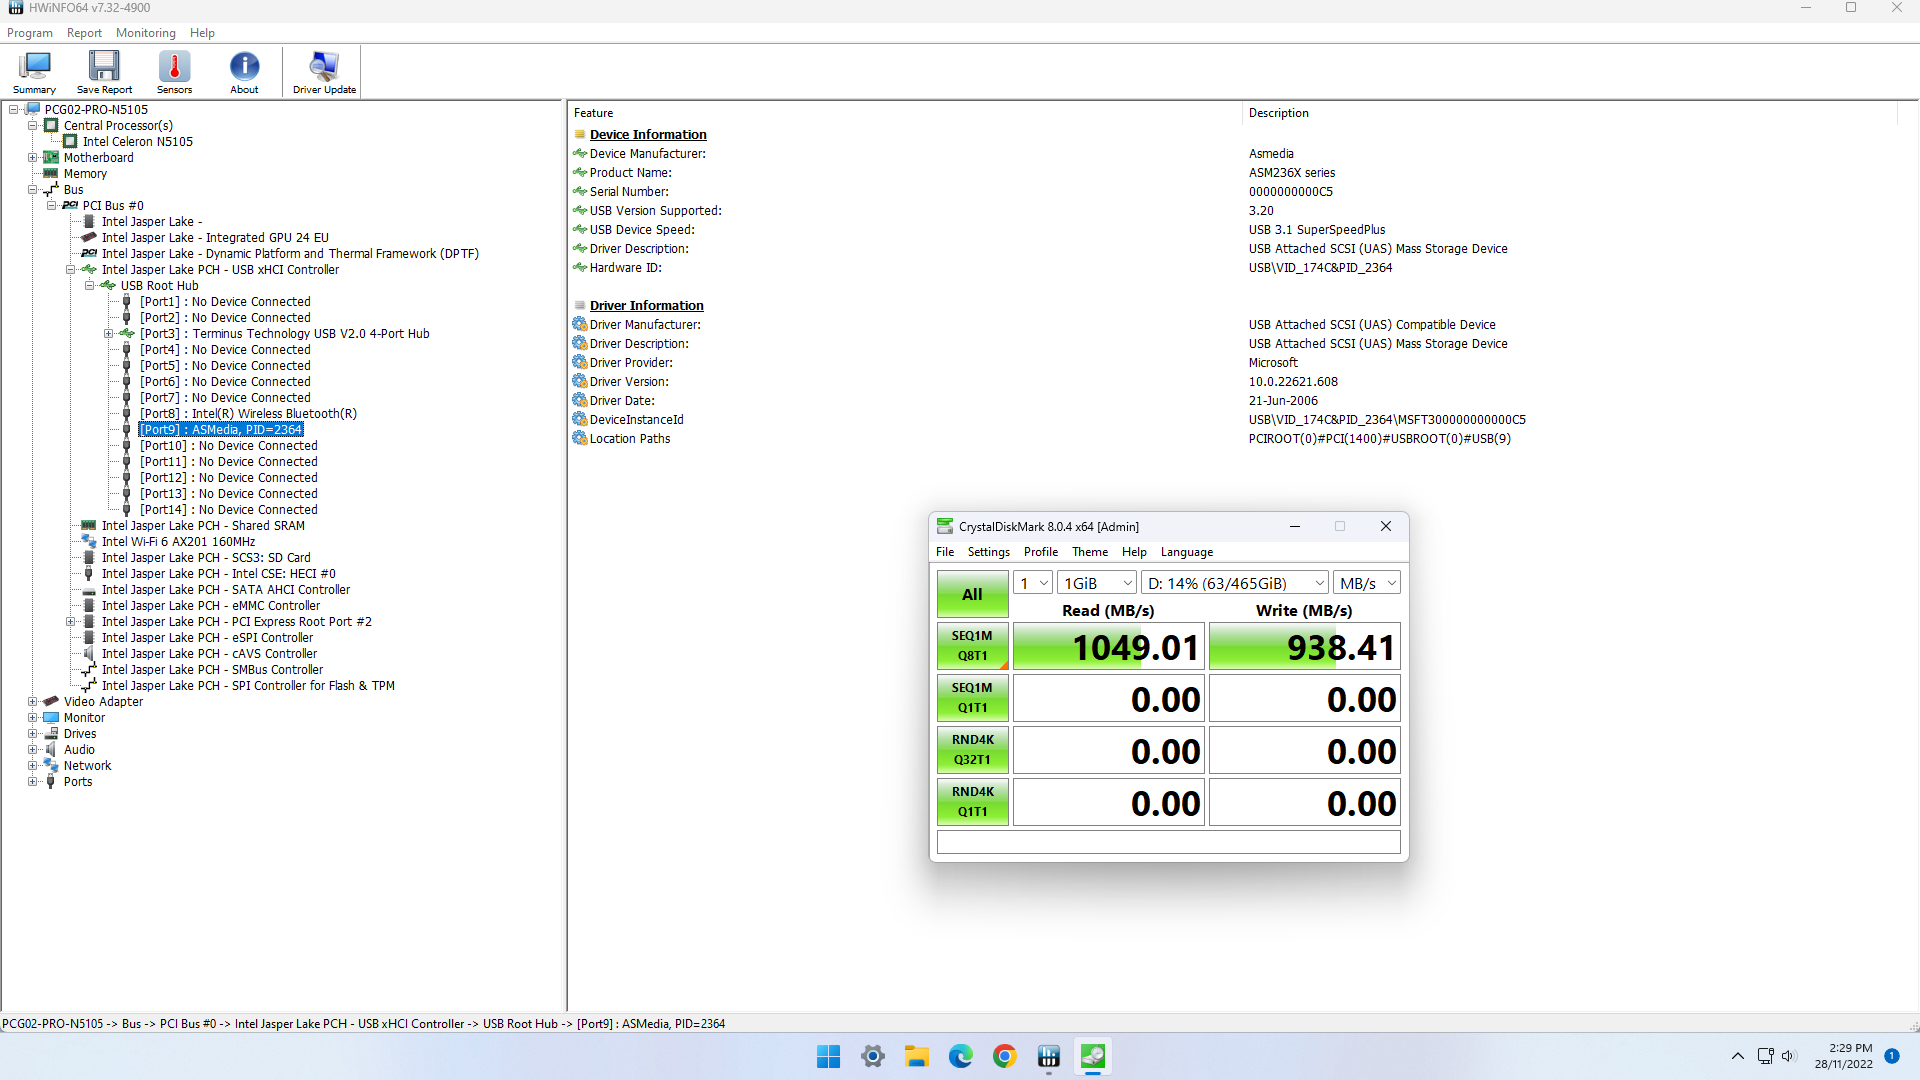1920x1080 pixels.
Task: Open Google Chrome from taskbar
Action: tap(1005, 1056)
